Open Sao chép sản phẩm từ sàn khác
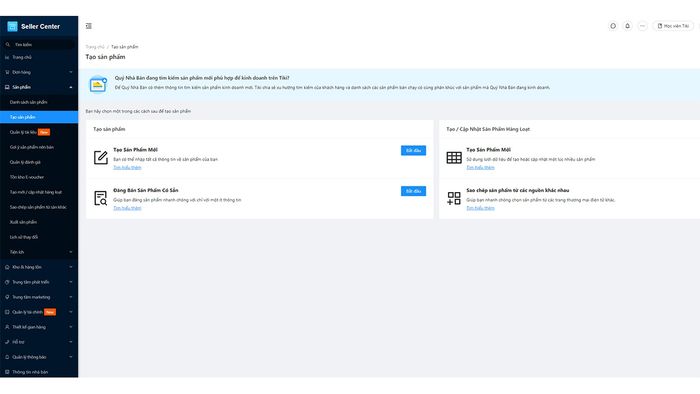This screenshot has width=700, height=394. coord(39,207)
